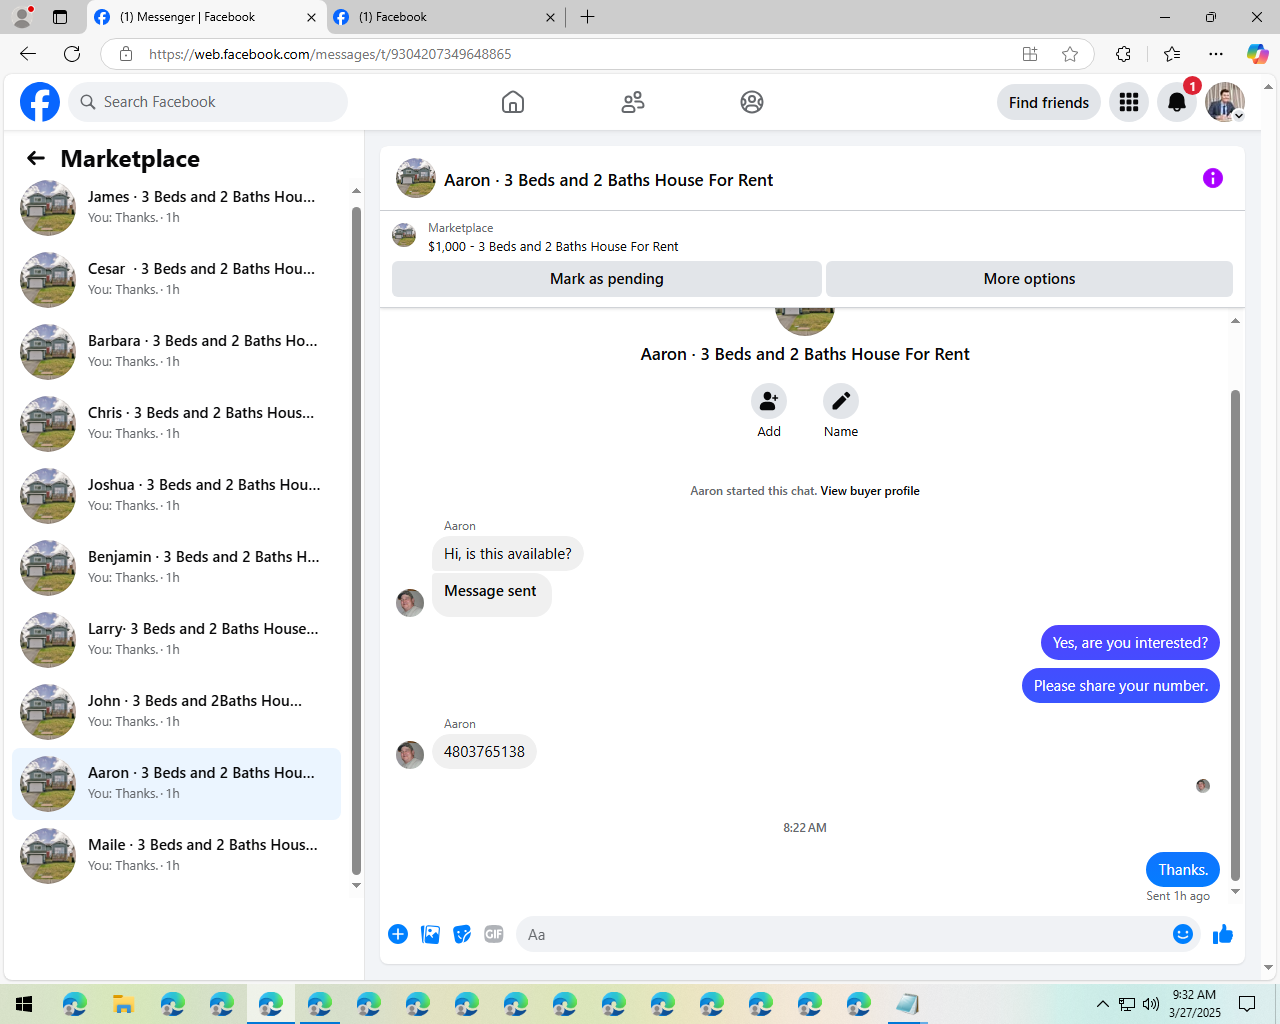Click the browser address bar URL
Image resolution: width=1280 pixels, height=1024 pixels.
click(x=330, y=54)
